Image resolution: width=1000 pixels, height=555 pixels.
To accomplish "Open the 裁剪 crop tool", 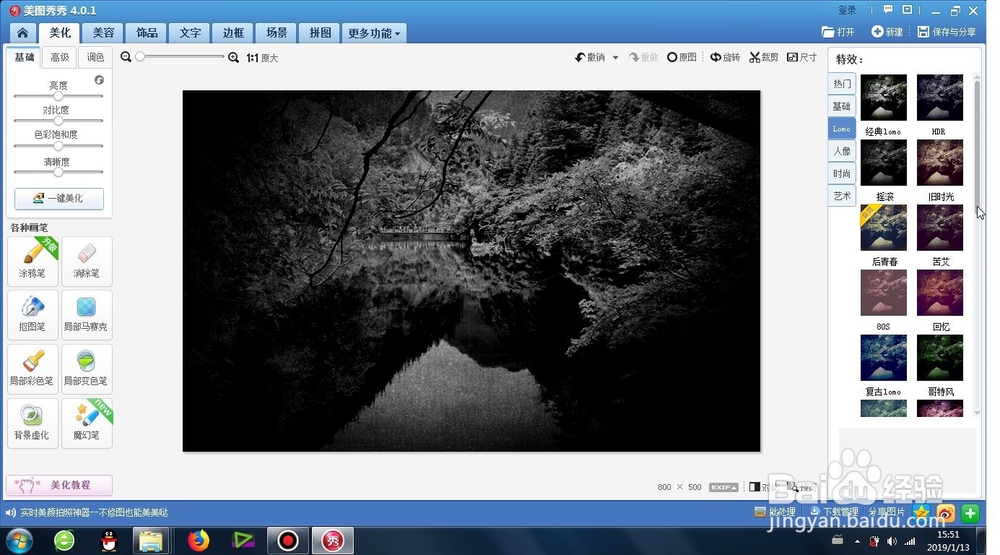I will coord(763,57).
